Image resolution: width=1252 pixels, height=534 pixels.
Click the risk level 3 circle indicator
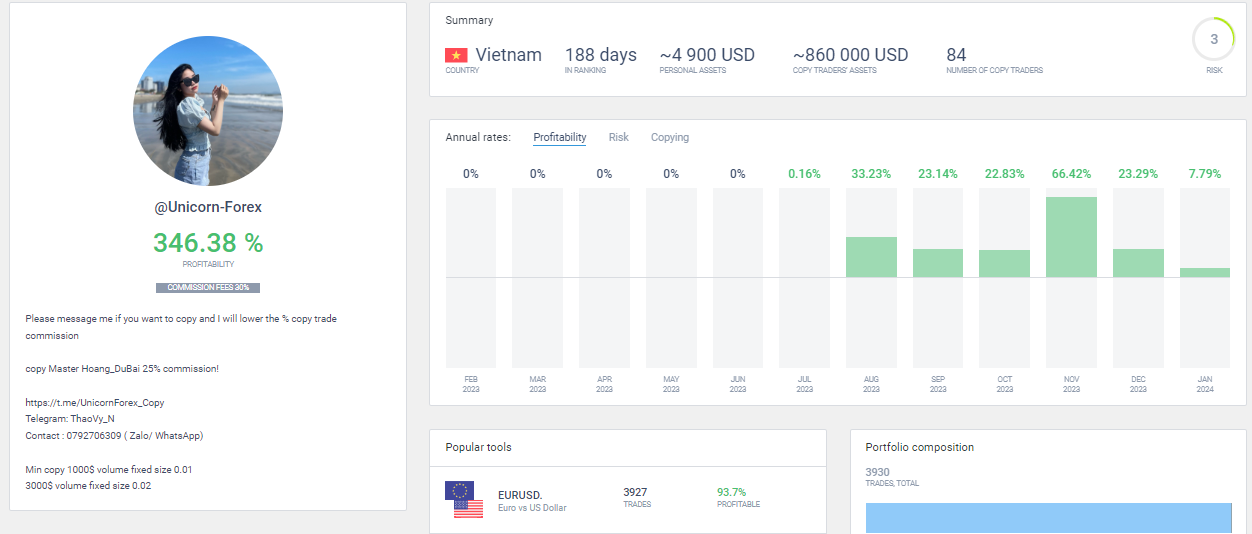click(1214, 40)
